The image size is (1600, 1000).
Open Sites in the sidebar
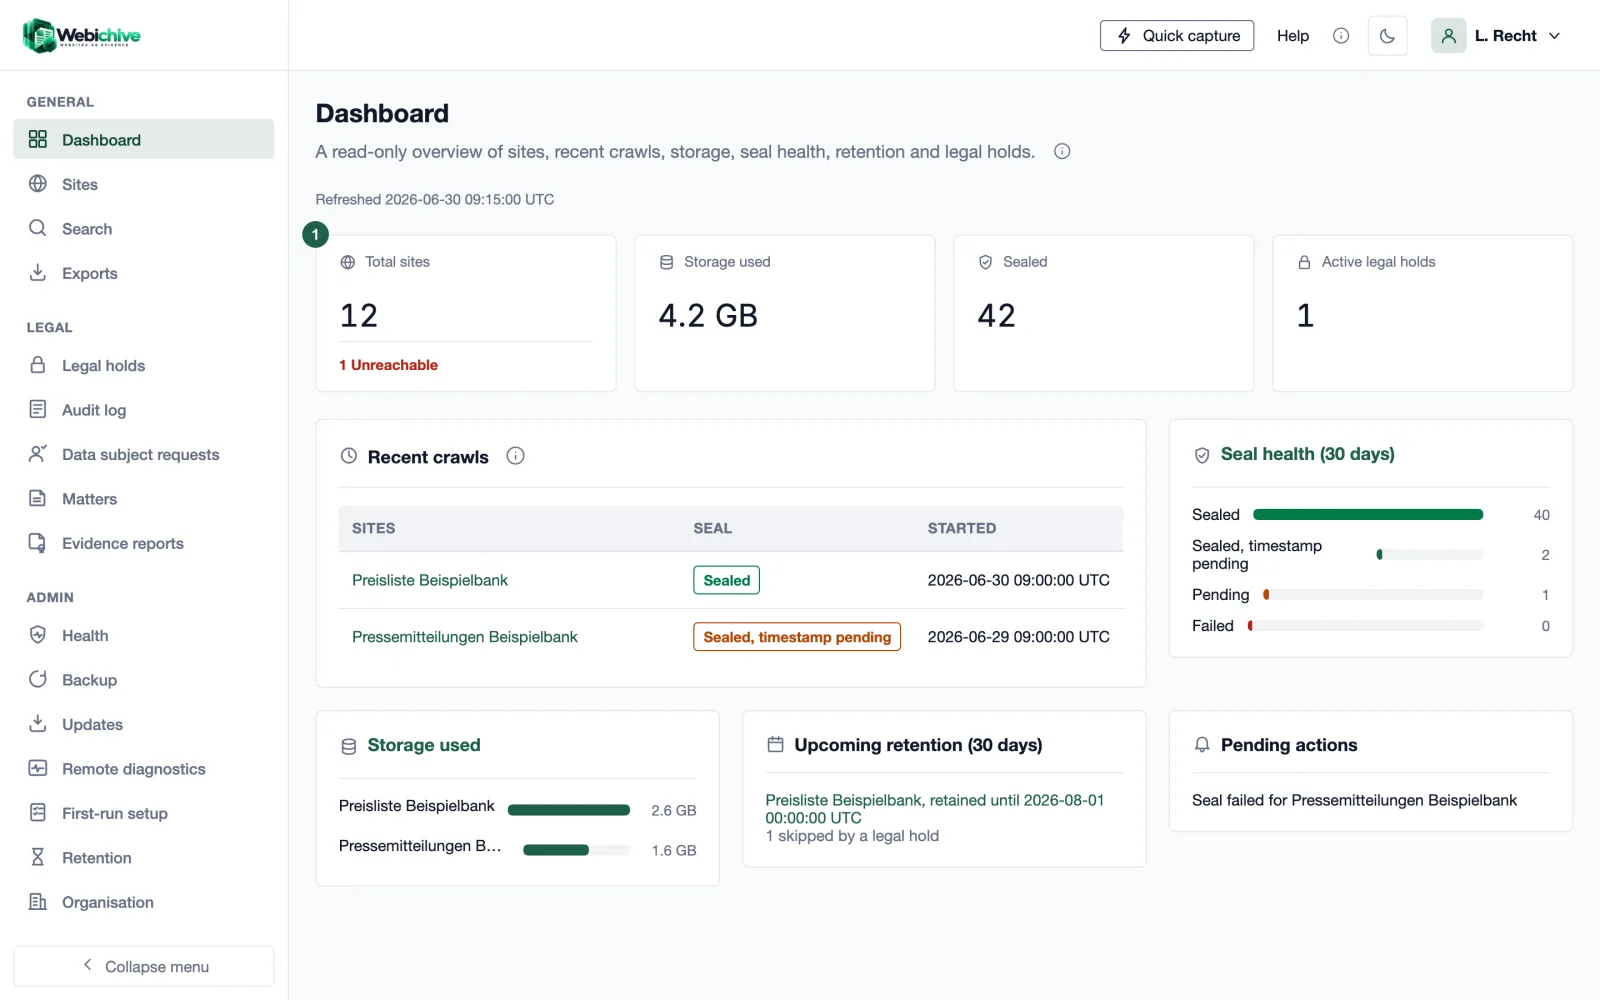(x=144, y=184)
